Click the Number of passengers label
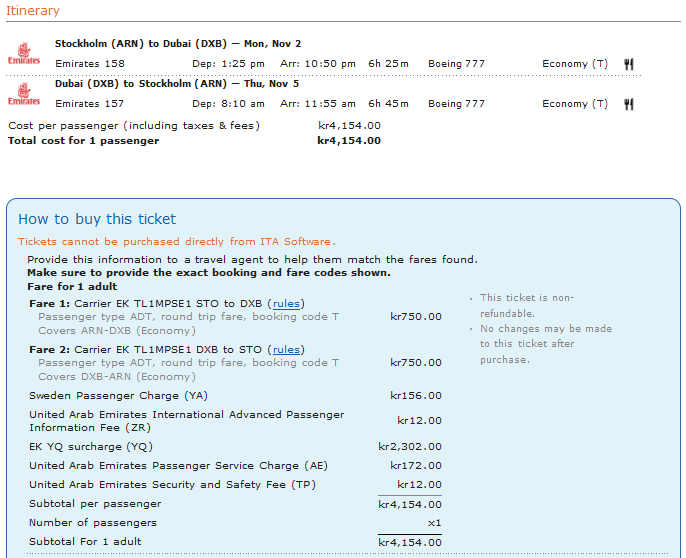This screenshot has height=558, width=686. click(x=93, y=523)
